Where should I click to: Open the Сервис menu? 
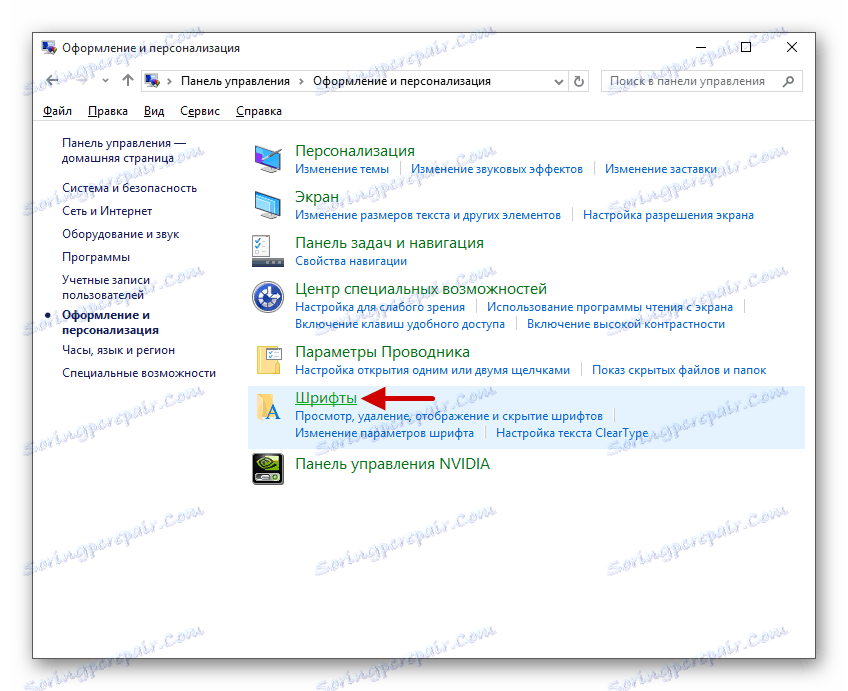click(199, 110)
